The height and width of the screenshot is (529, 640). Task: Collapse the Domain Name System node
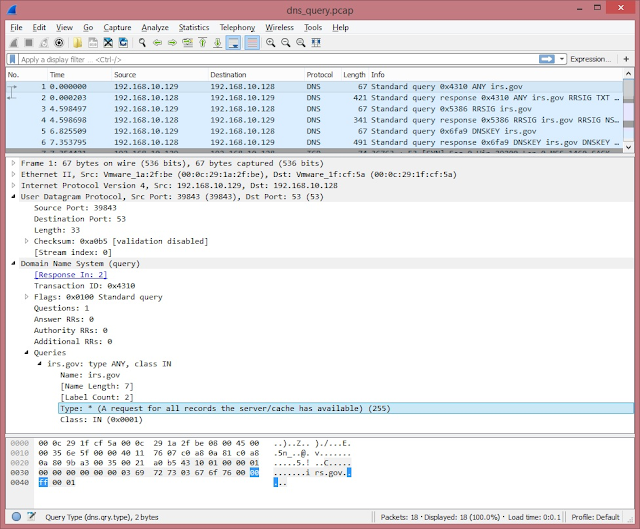13,263
